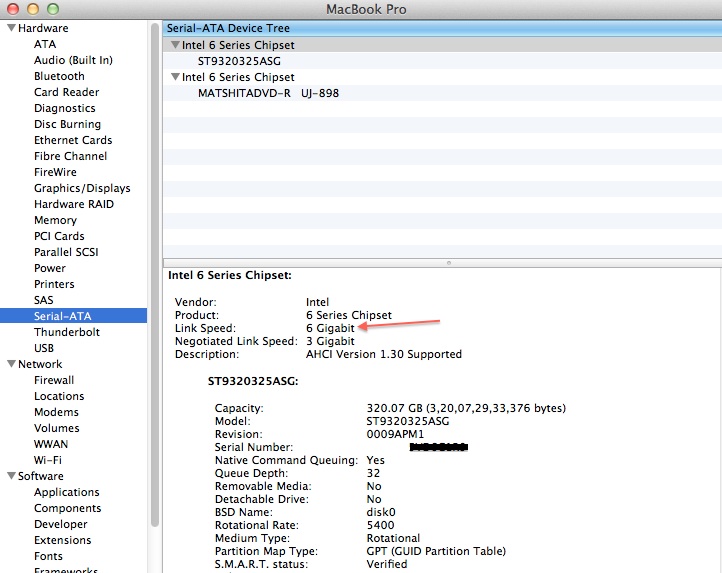Screen dimensions: 722x573
Task: Click the Revision value 0009APM1
Action: [395, 434]
